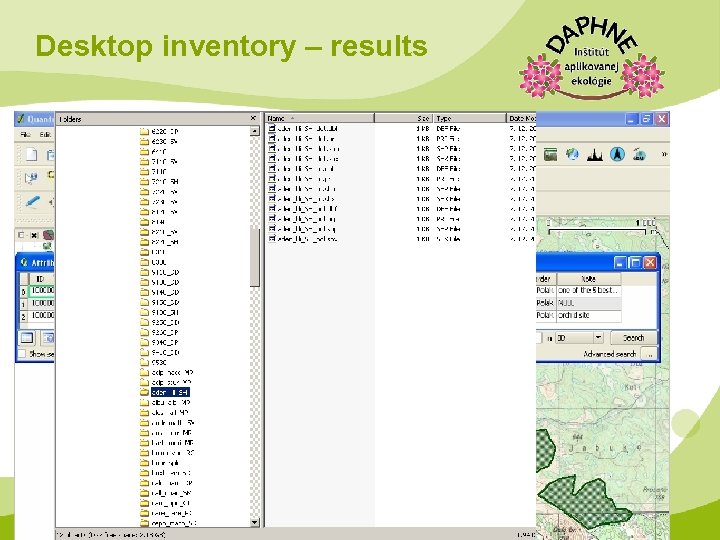Click the Search button in Attribute table
The height and width of the screenshot is (540, 720).
(633, 338)
